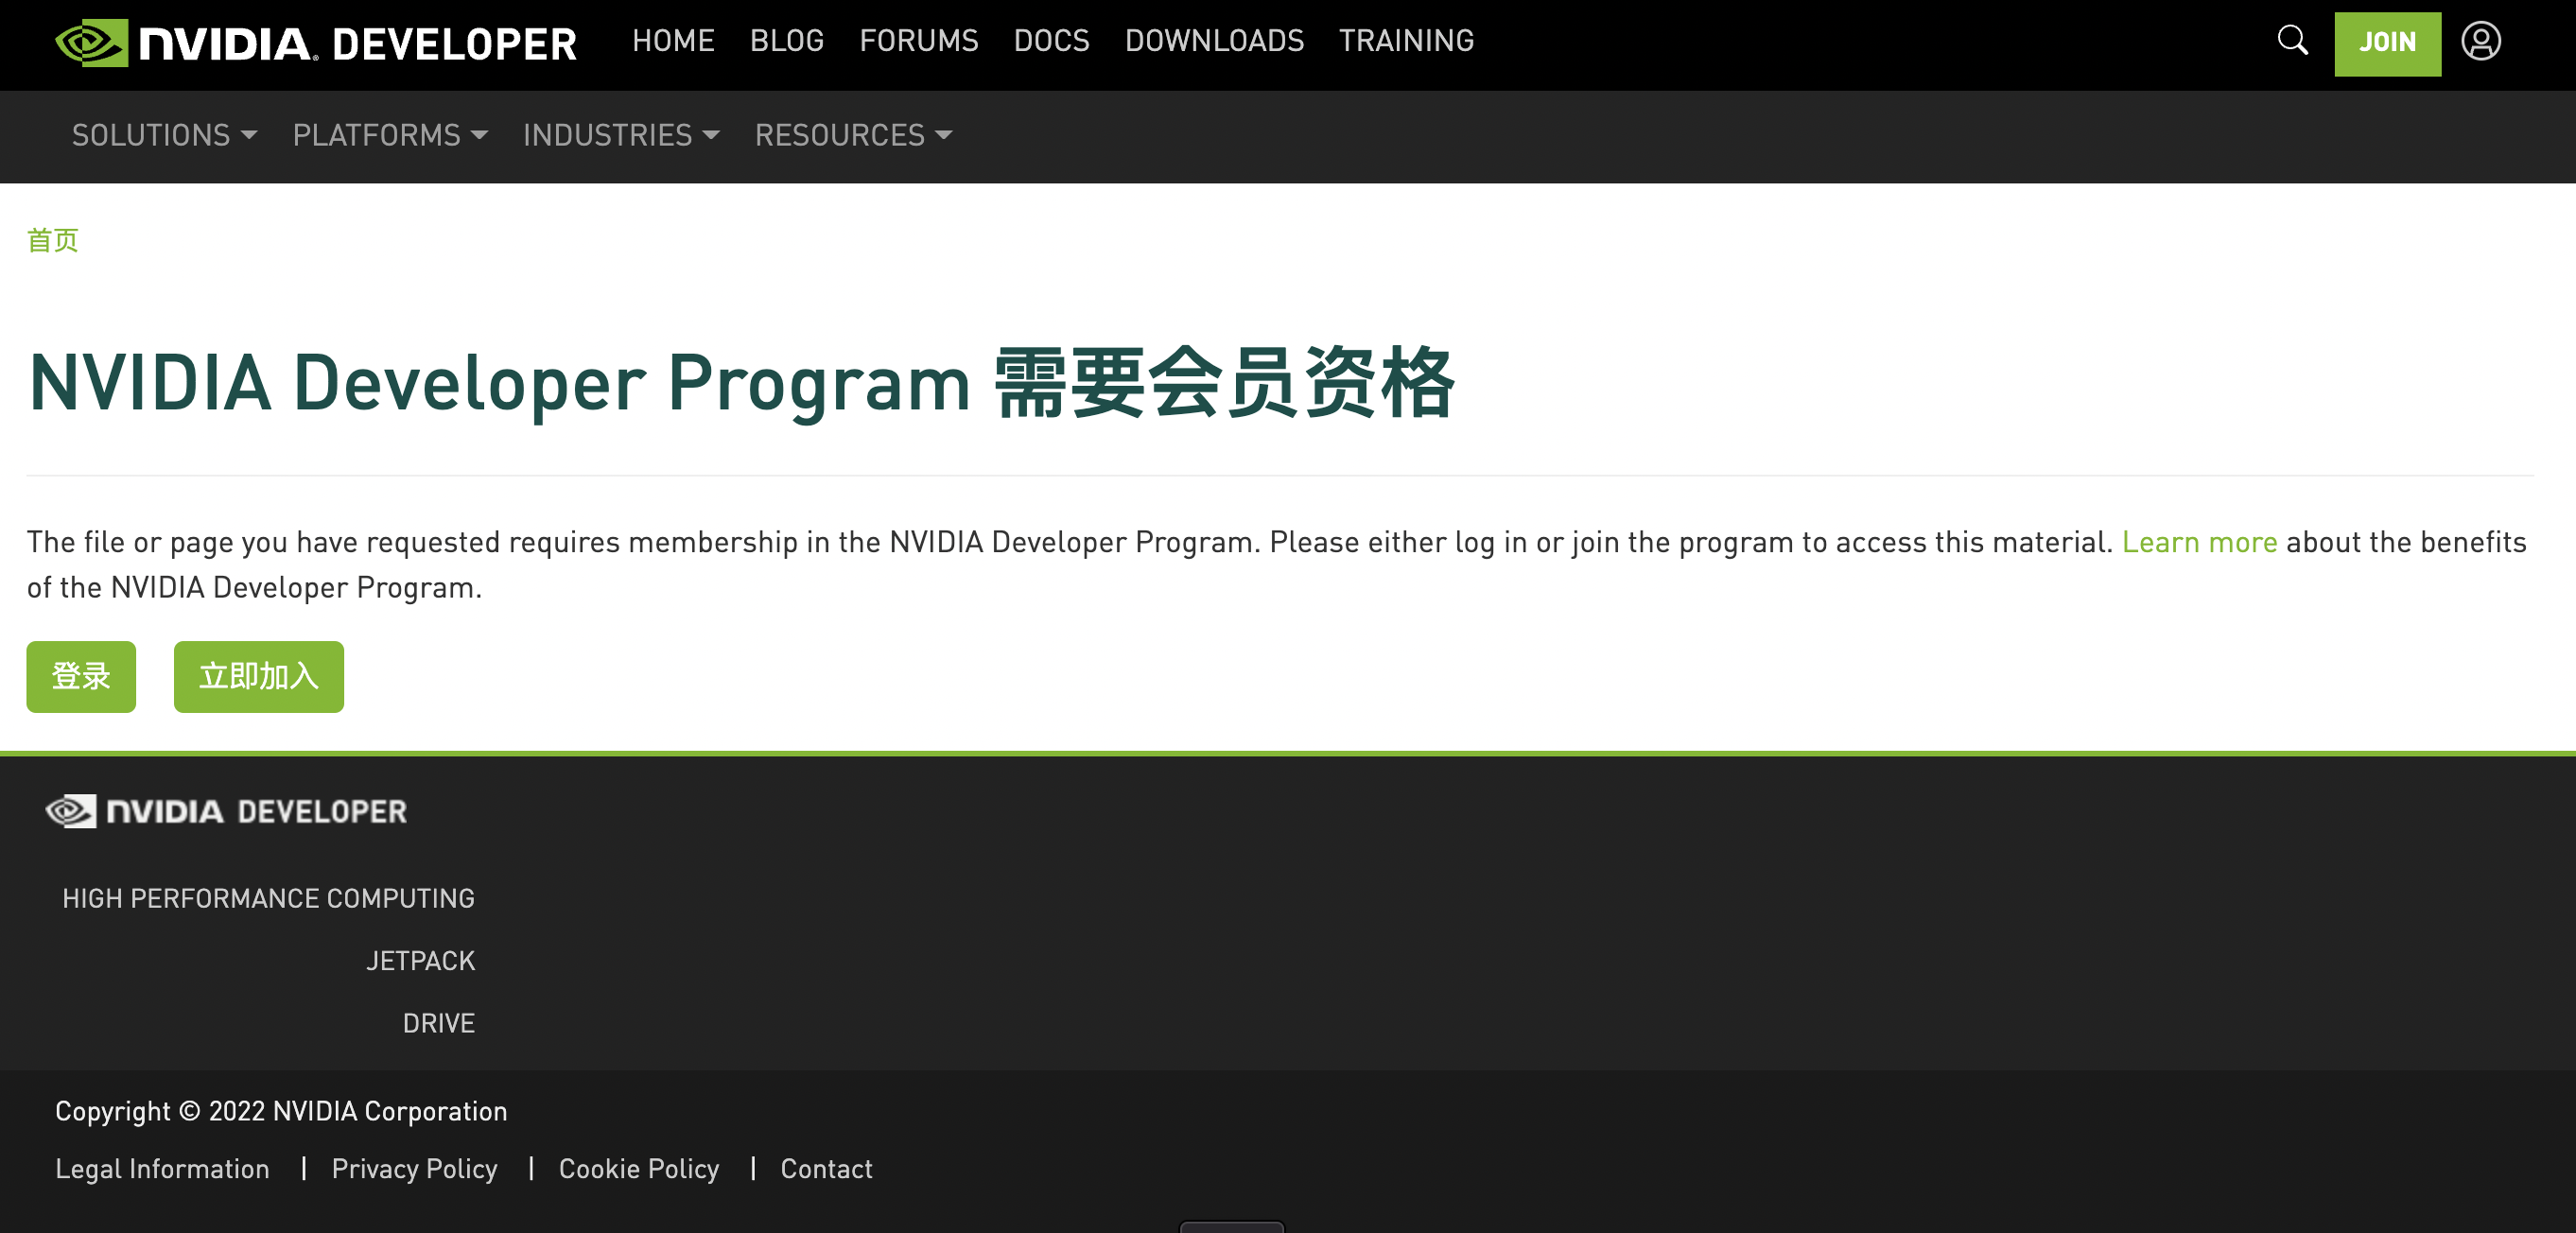
Task: Expand the SOLUTIONS dropdown
Action: click(164, 135)
